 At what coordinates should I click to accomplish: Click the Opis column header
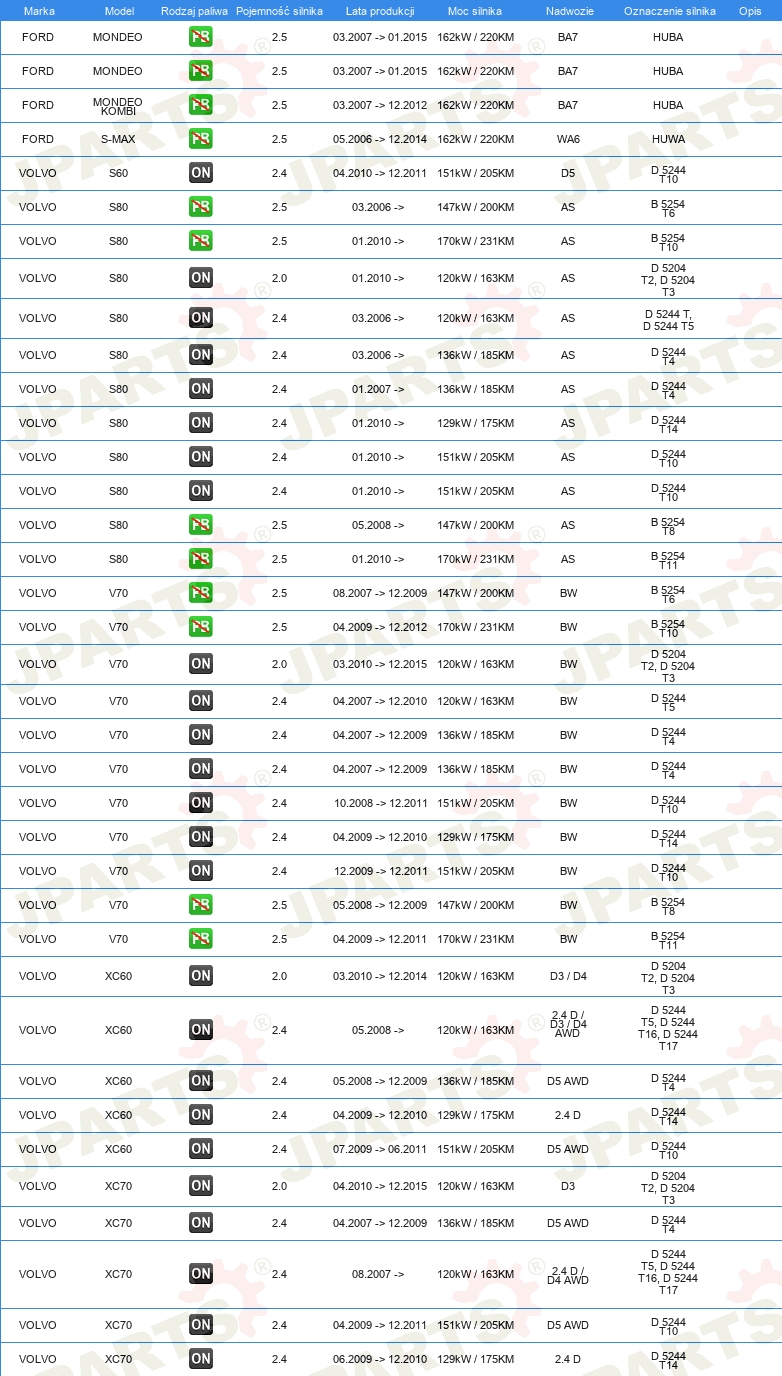750,10
